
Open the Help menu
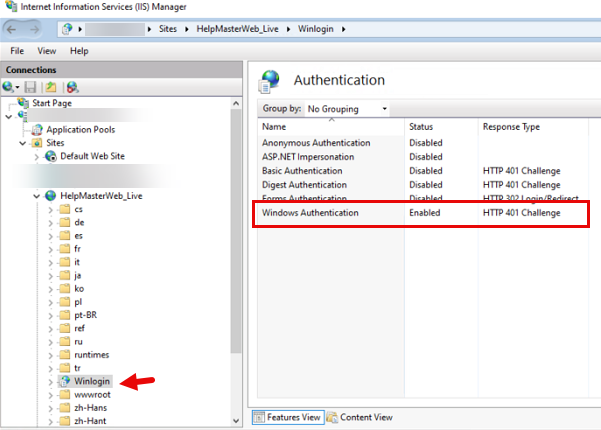coord(79,51)
